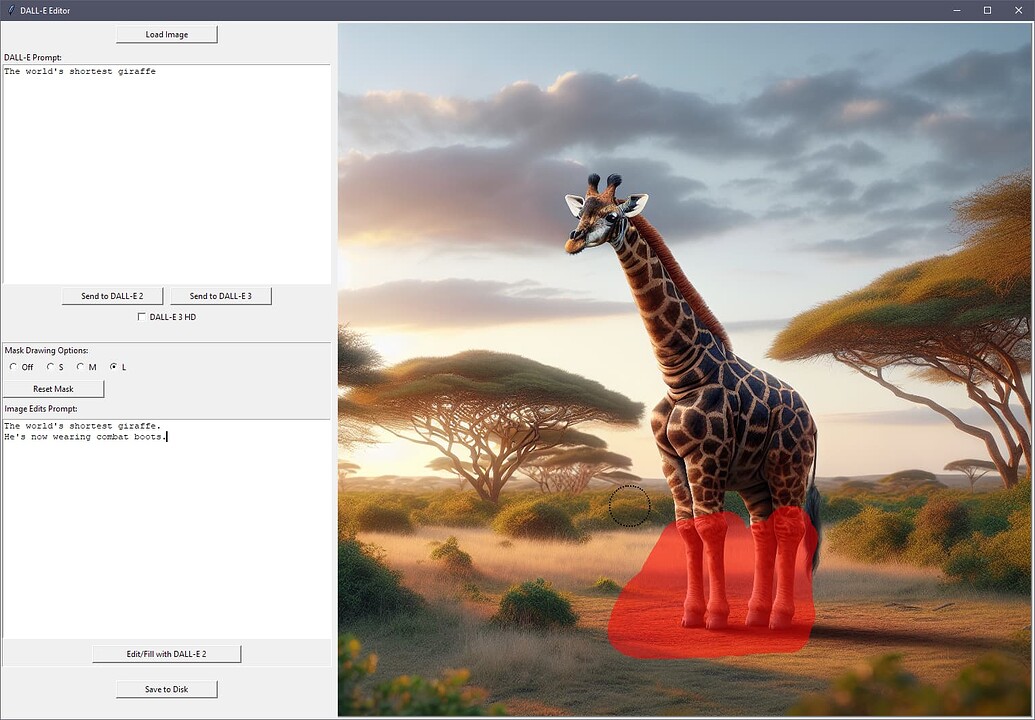The image size is (1035, 720).
Task: Minimize the DALL-E Editor window
Action: 957,10
